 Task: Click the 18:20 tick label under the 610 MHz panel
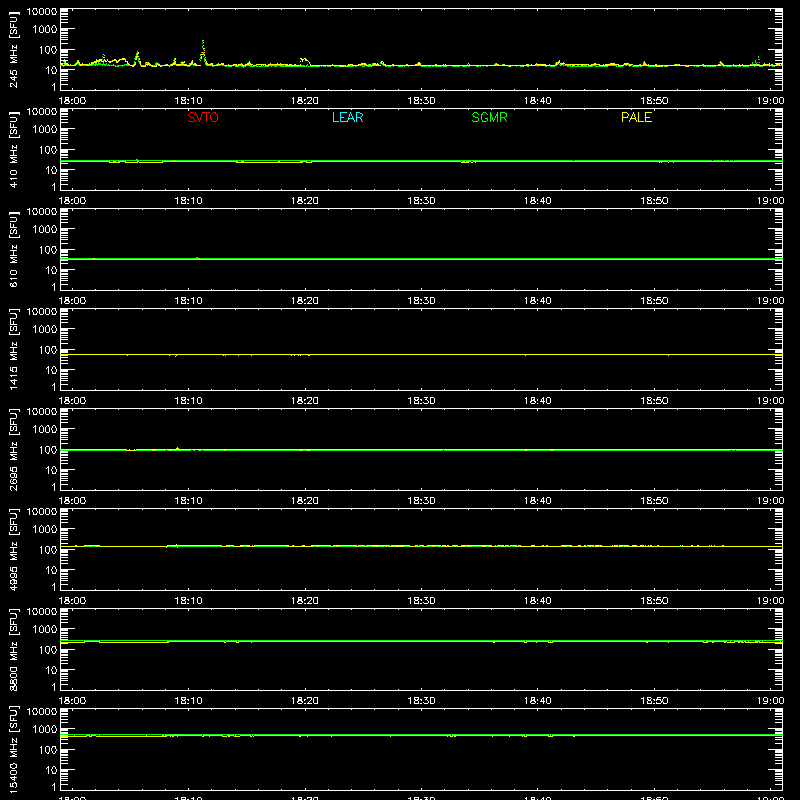(305, 301)
